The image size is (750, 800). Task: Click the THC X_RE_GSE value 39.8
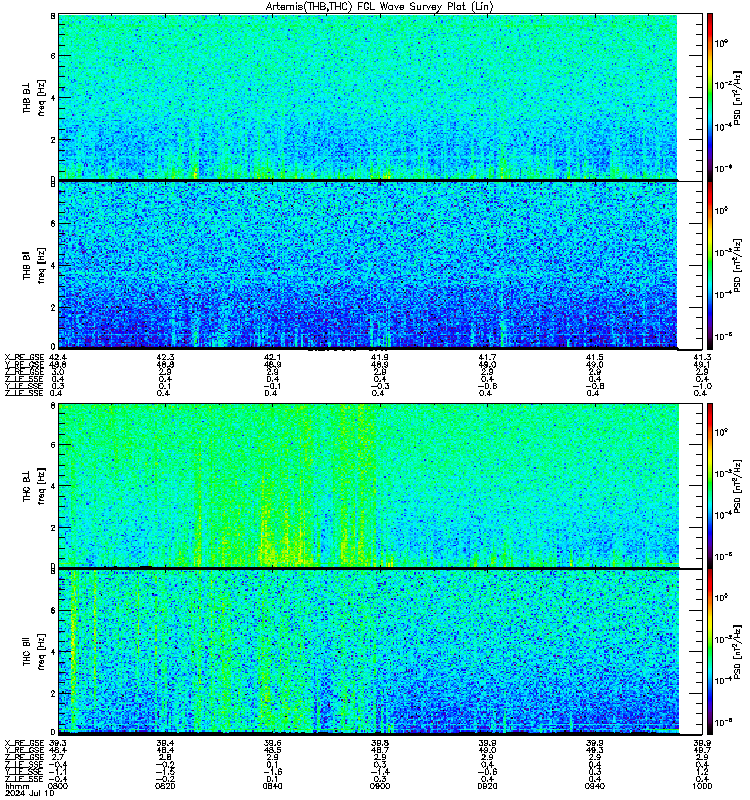point(380,743)
